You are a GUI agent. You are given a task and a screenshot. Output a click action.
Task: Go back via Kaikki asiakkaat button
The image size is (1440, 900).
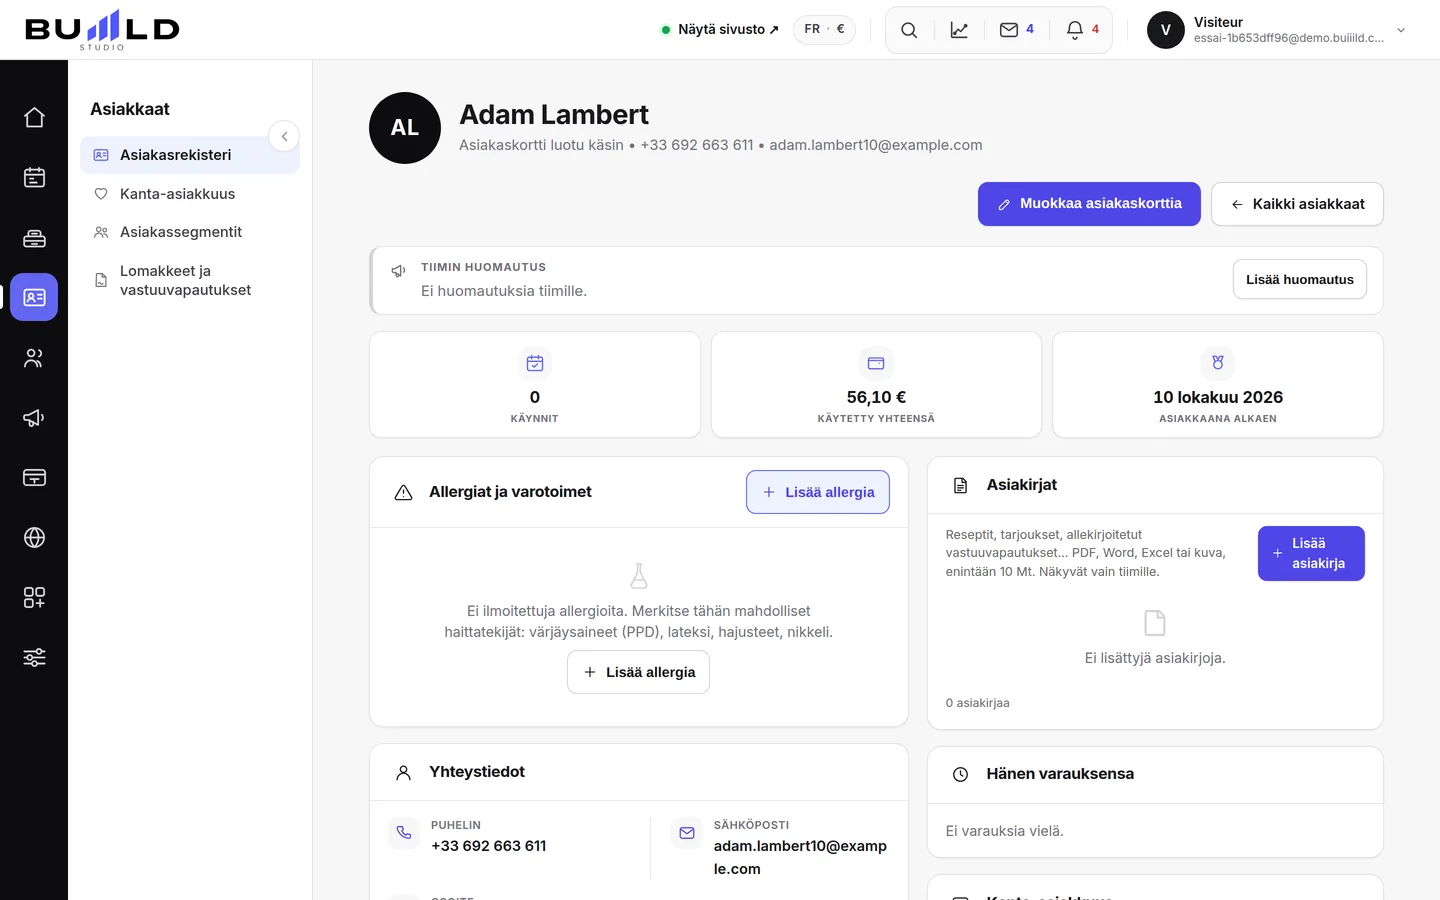coord(1297,204)
